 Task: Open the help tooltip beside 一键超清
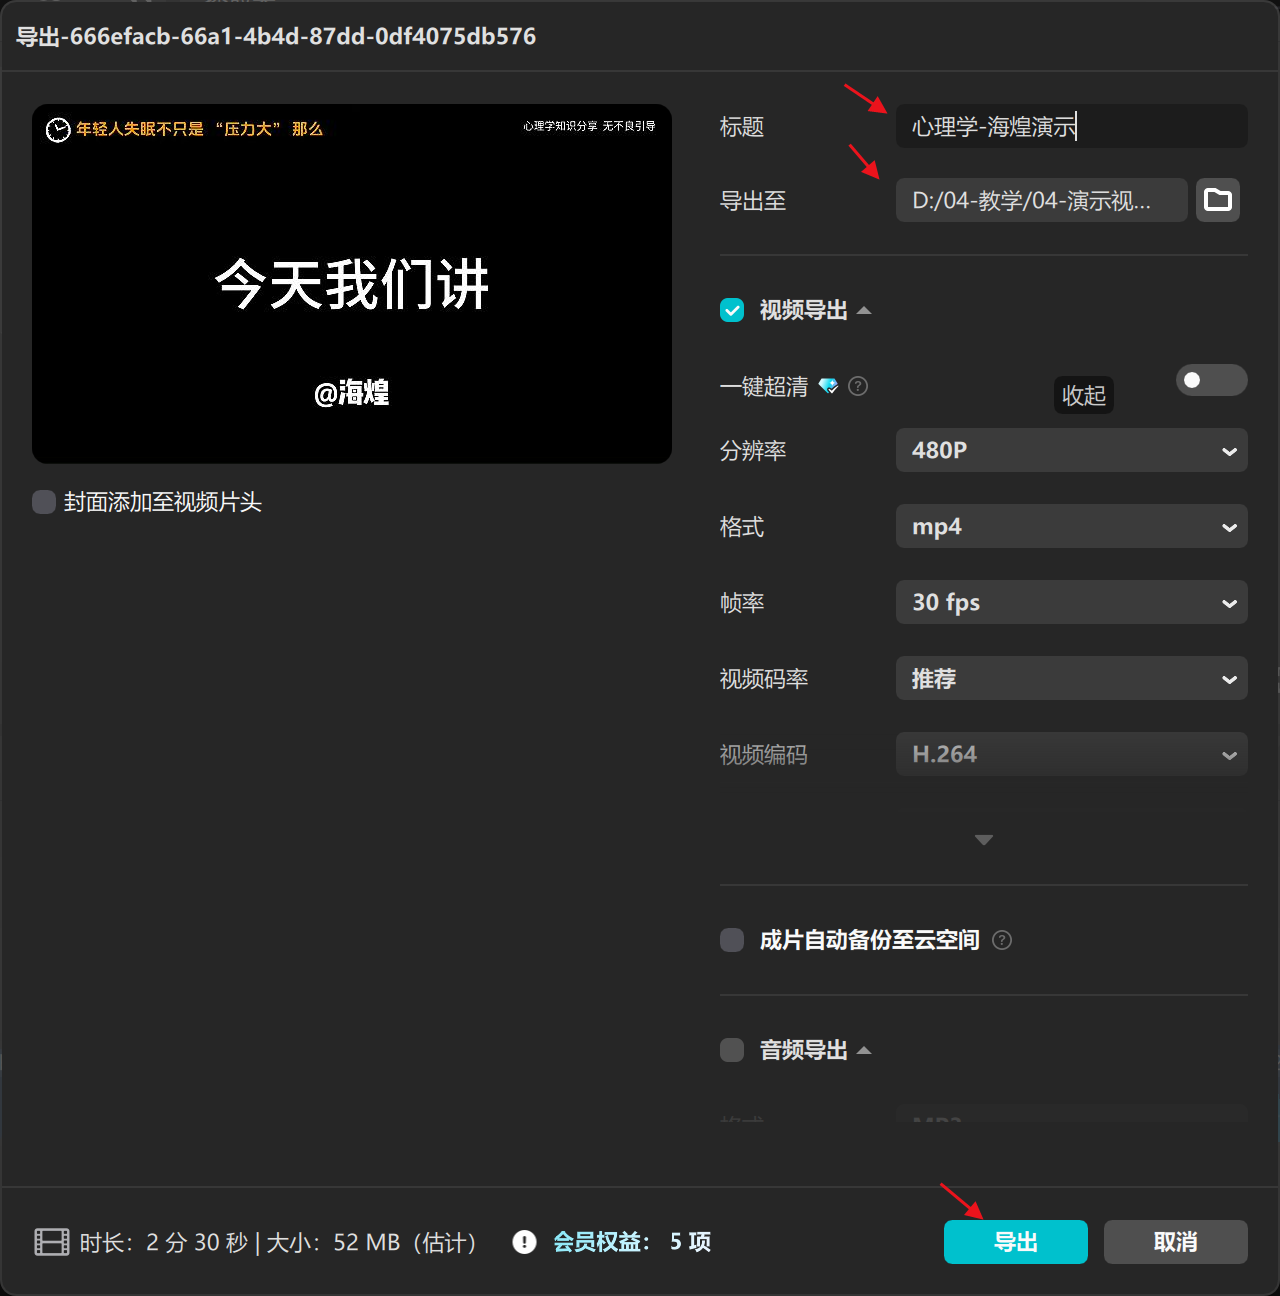click(x=857, y=386)
